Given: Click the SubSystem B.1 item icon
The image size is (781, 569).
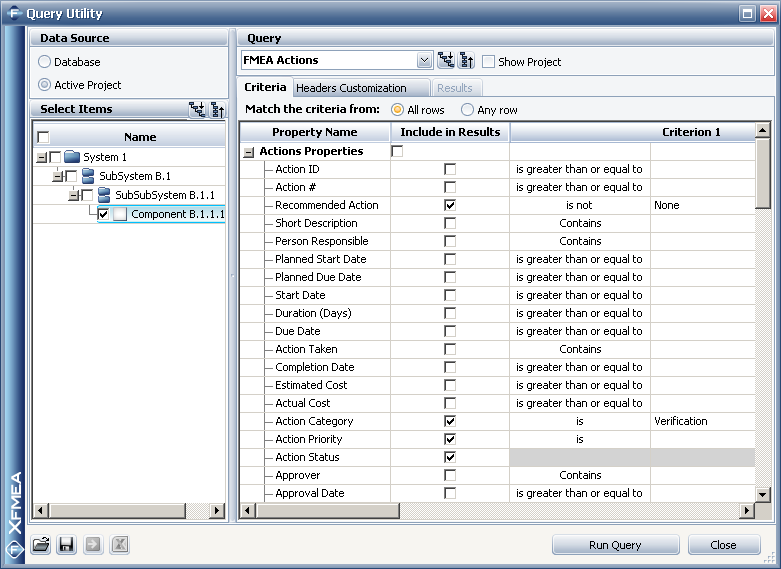Looking at the screenshot, I should (88, 176).
